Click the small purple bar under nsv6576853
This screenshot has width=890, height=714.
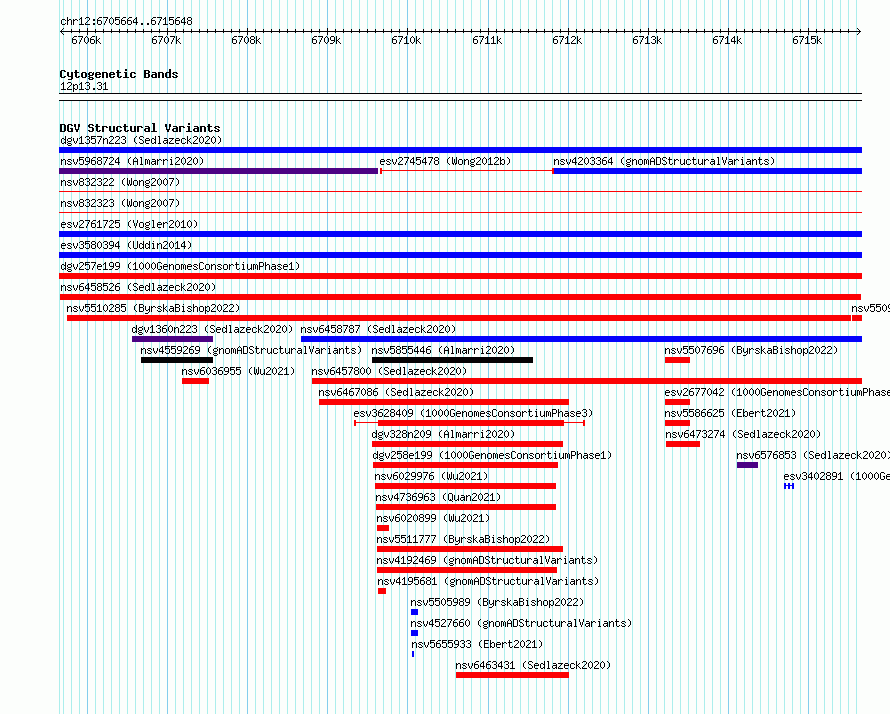pyautogui.click(x=748, y=465)
